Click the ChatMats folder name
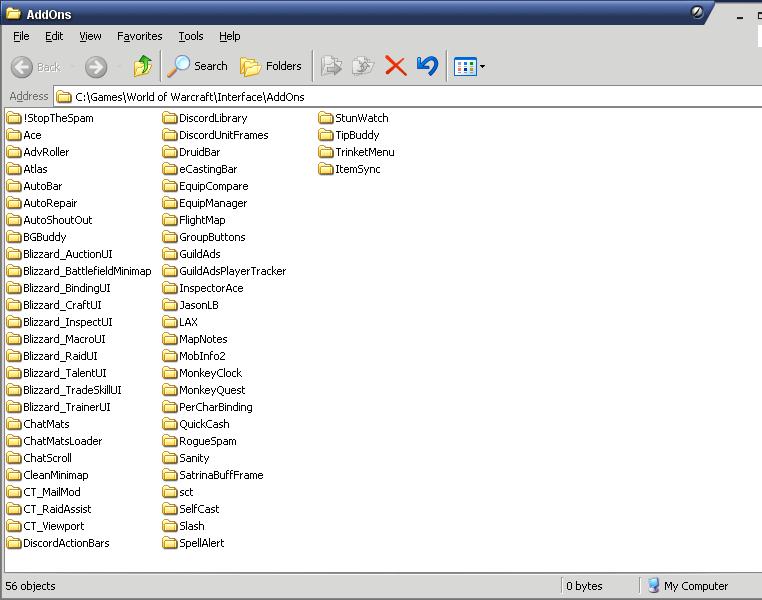Image resolution: width=762 pixels, height=600 pixels. 47,424
